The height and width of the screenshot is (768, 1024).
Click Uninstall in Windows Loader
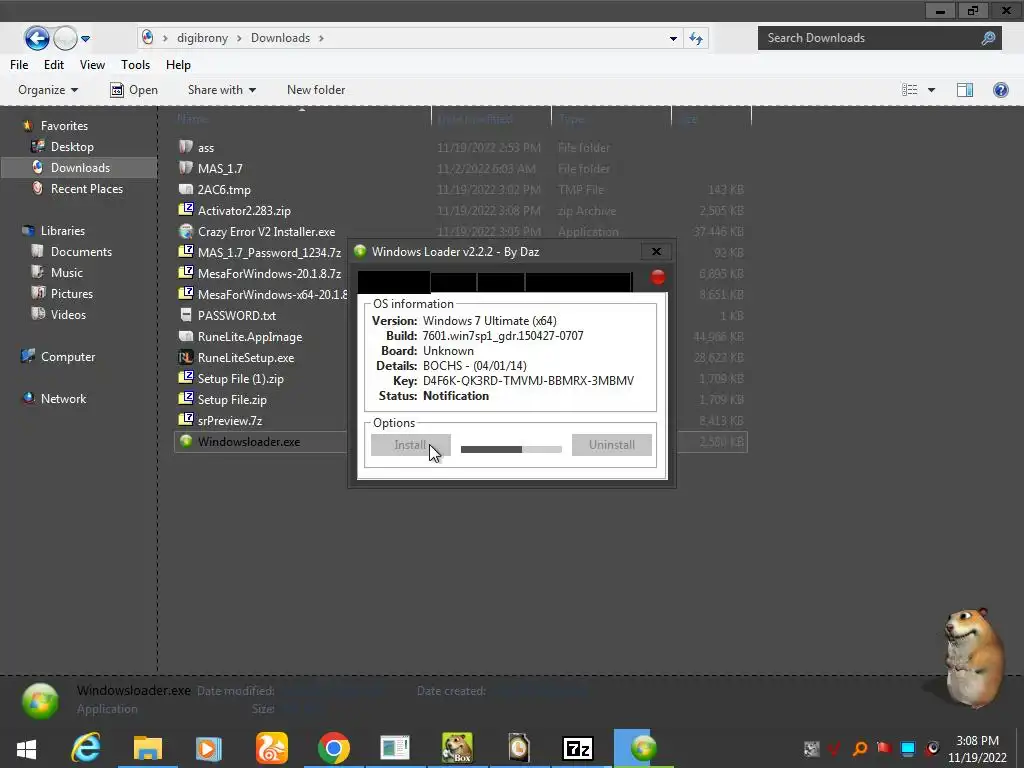(612, 445)
